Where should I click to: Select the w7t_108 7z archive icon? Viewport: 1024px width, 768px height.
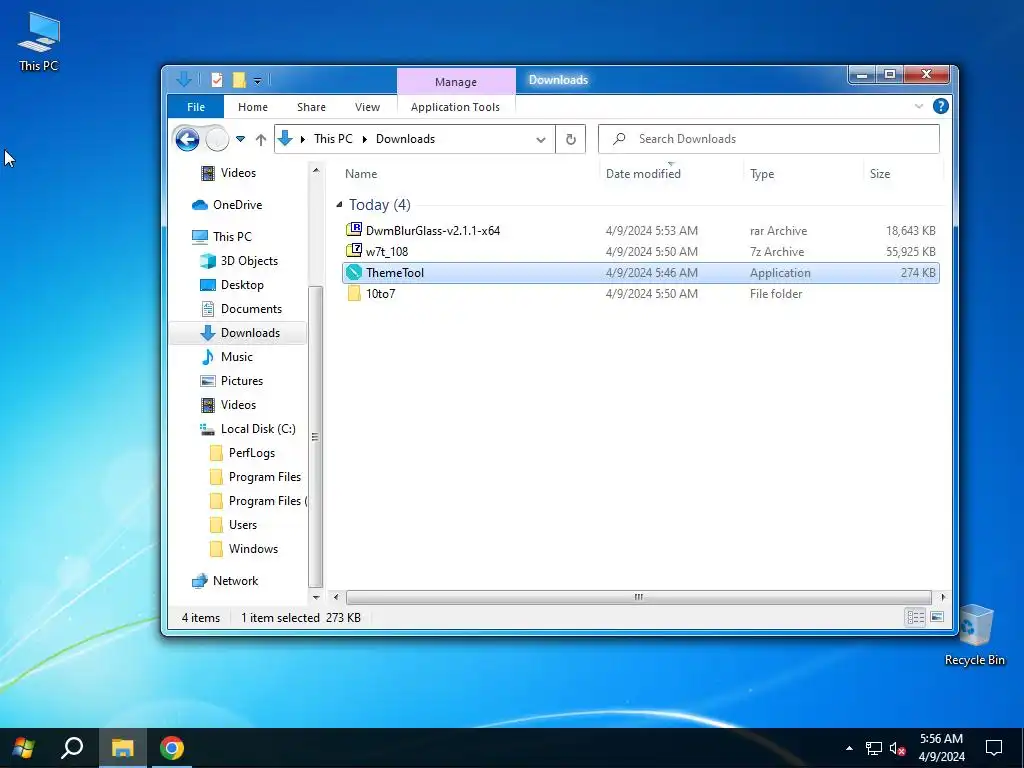point(354,251)
